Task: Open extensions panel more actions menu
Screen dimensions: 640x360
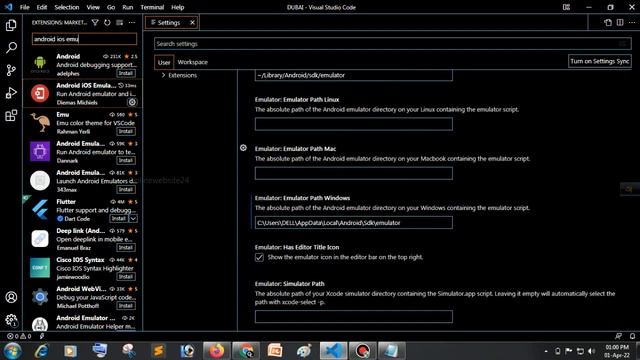Action: pos(131,22)
